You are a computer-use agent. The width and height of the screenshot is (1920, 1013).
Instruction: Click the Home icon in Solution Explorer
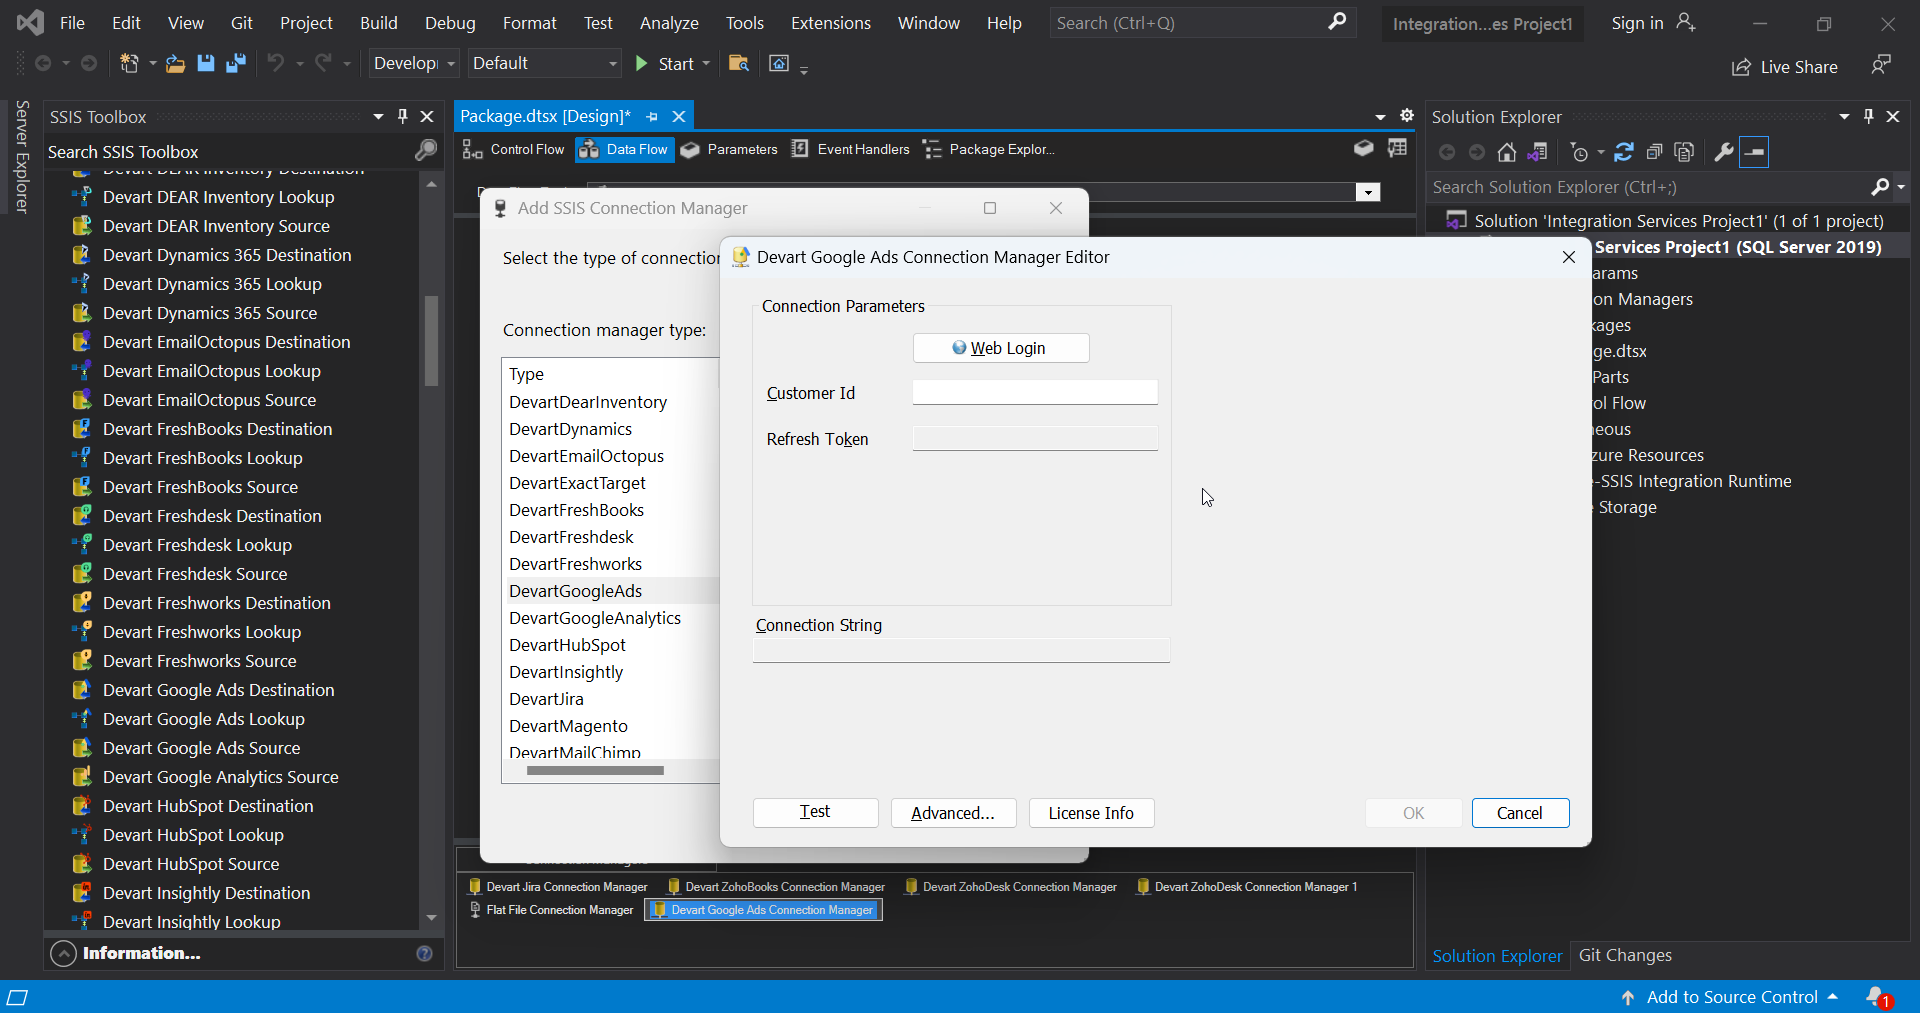[x=1507, y=151]
